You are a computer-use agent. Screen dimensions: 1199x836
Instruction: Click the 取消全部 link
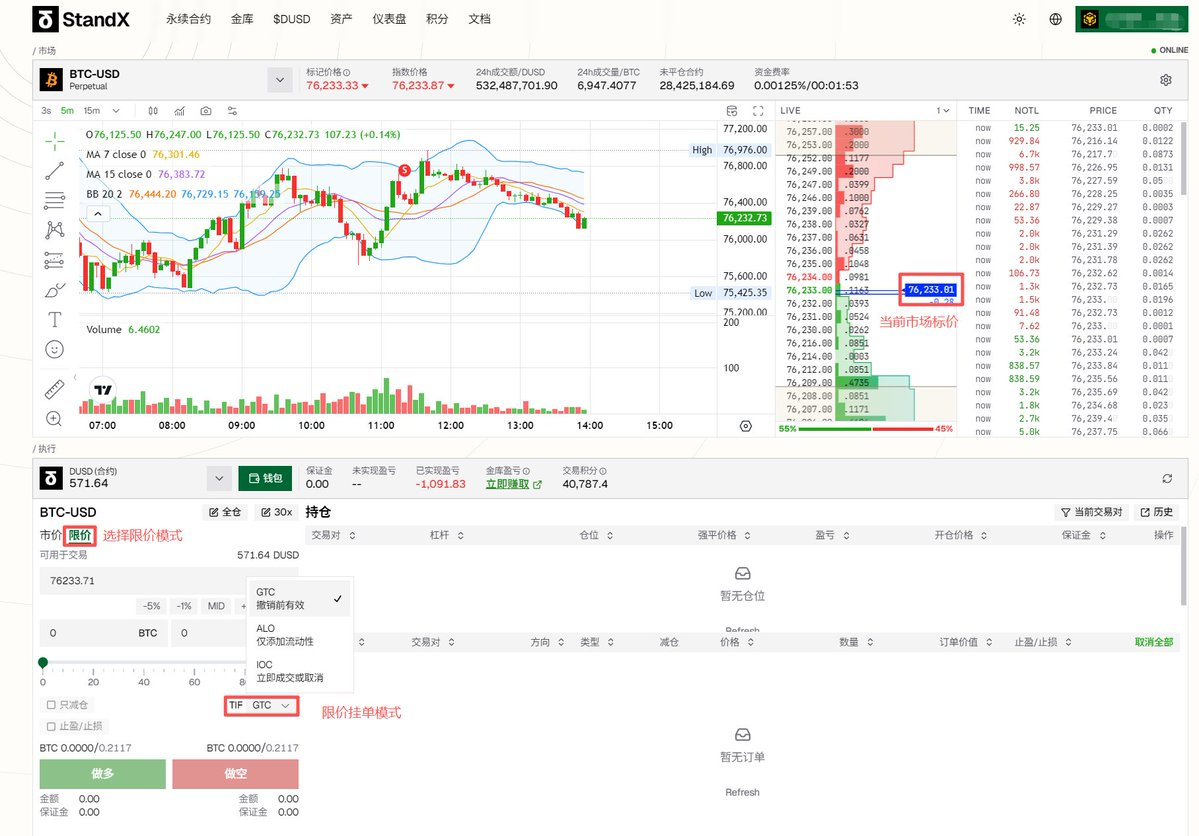click(1153, 642)
